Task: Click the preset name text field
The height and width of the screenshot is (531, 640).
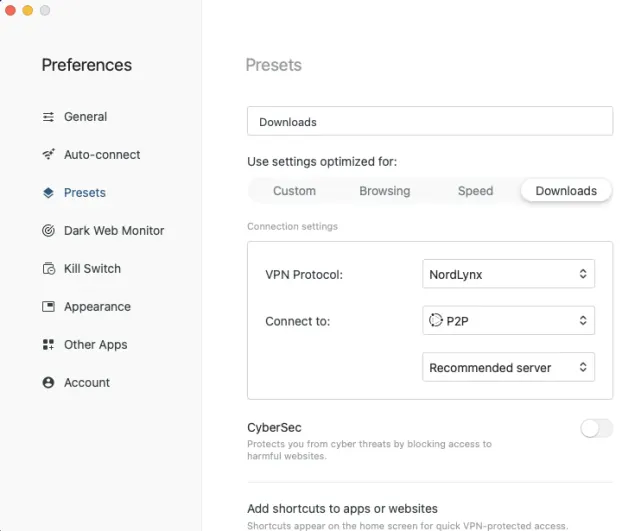Action: (429, 122)
